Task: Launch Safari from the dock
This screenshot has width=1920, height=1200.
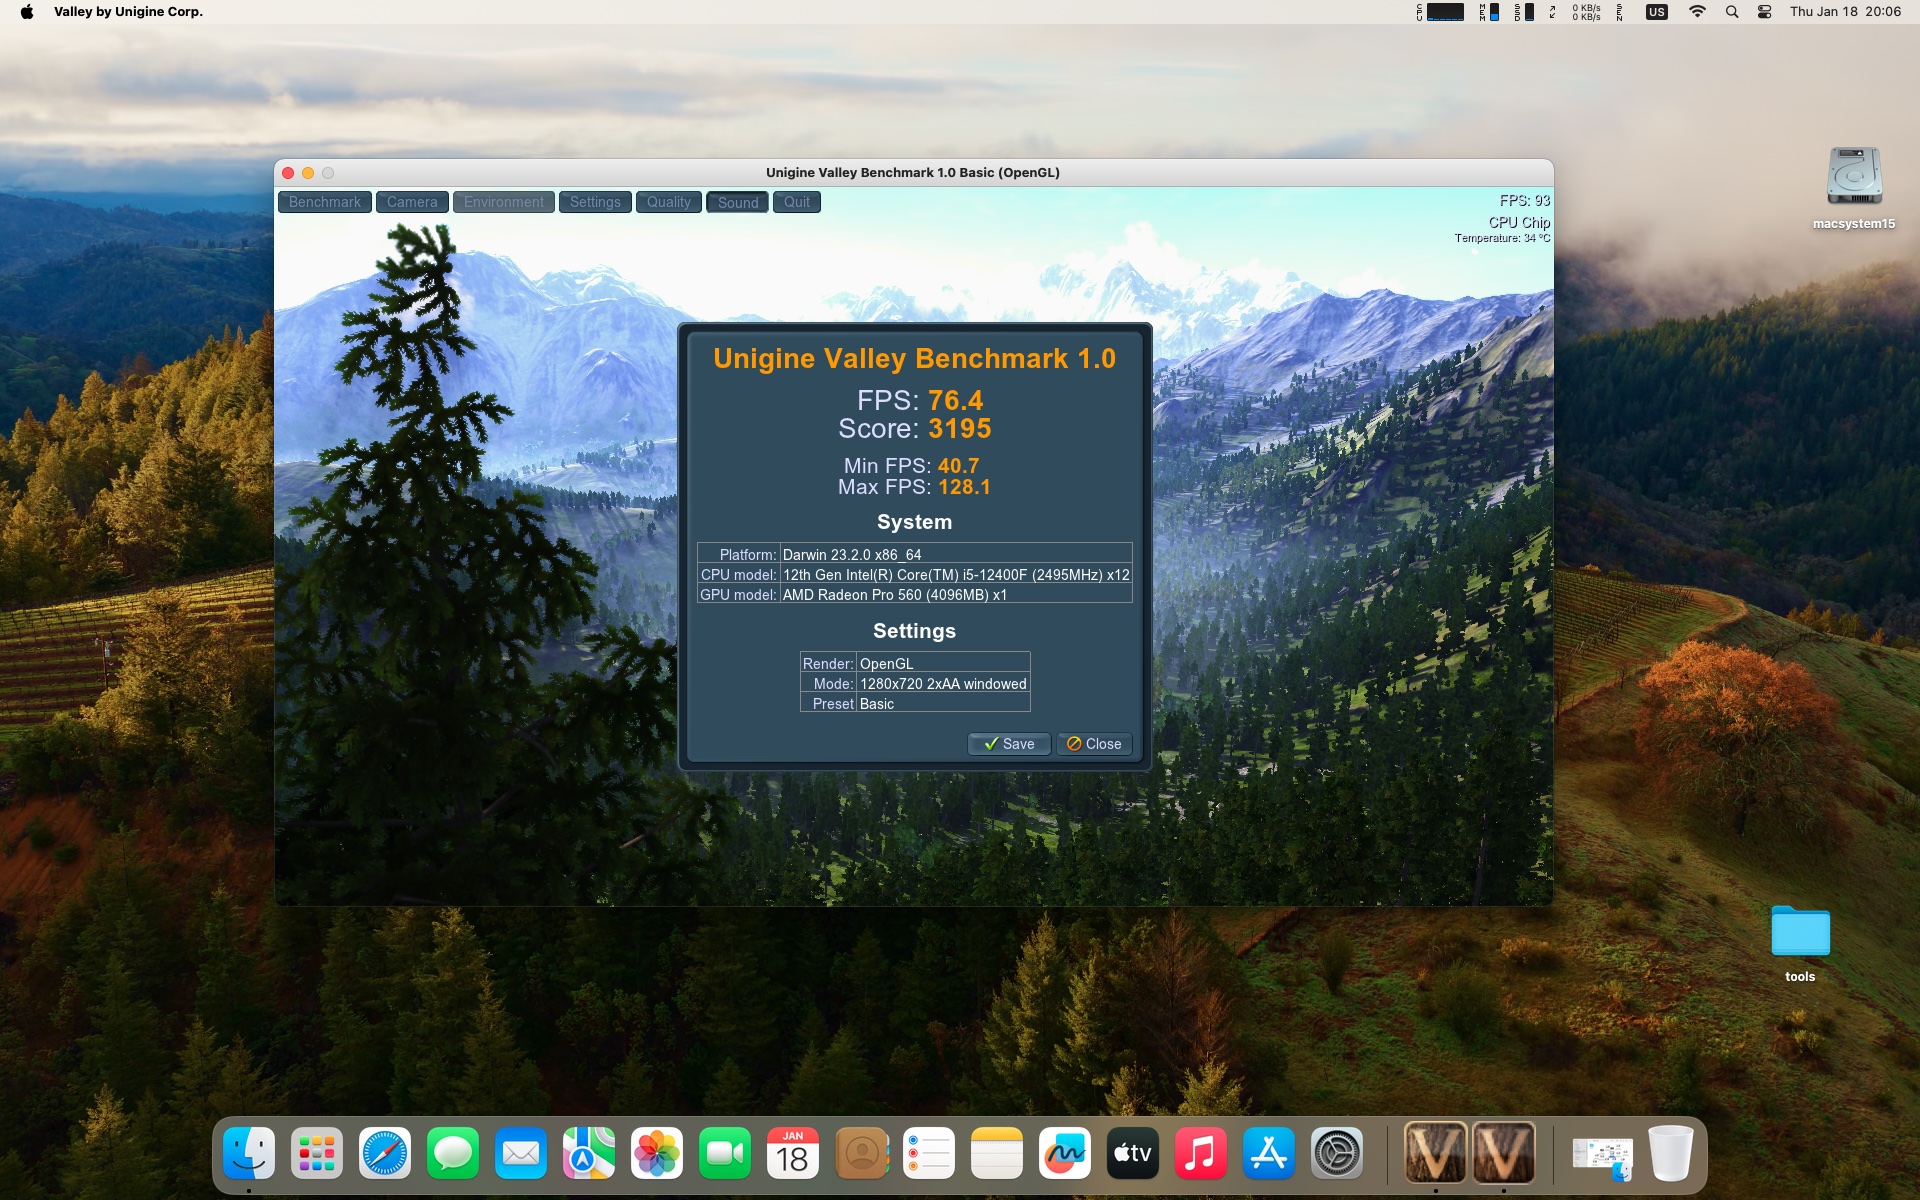Action: (385, 1153)
